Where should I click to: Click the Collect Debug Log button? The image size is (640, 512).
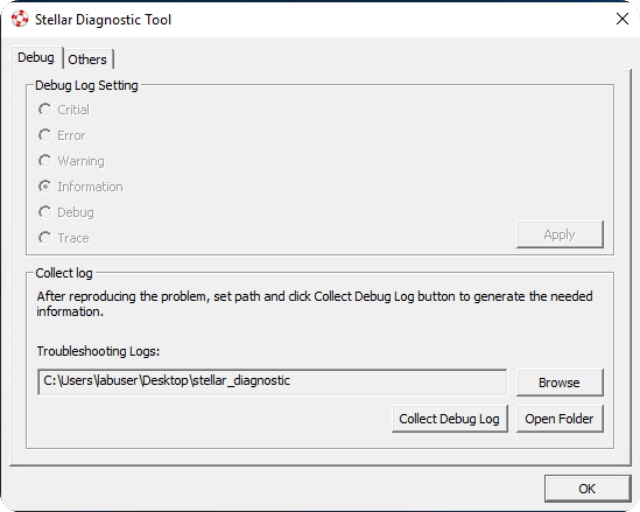pyautogui.click(x=450, y=419)
